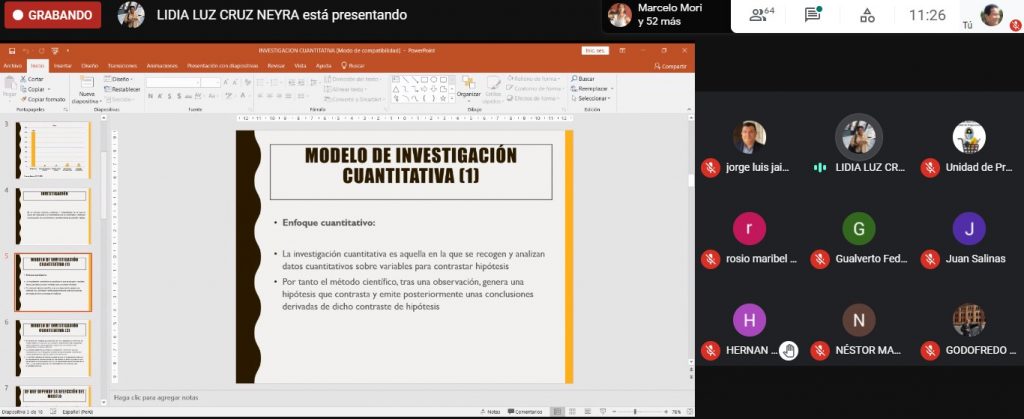Activate the Copiar formato painter
This screenshot has width=1024, height=419.
click(43, 99)
